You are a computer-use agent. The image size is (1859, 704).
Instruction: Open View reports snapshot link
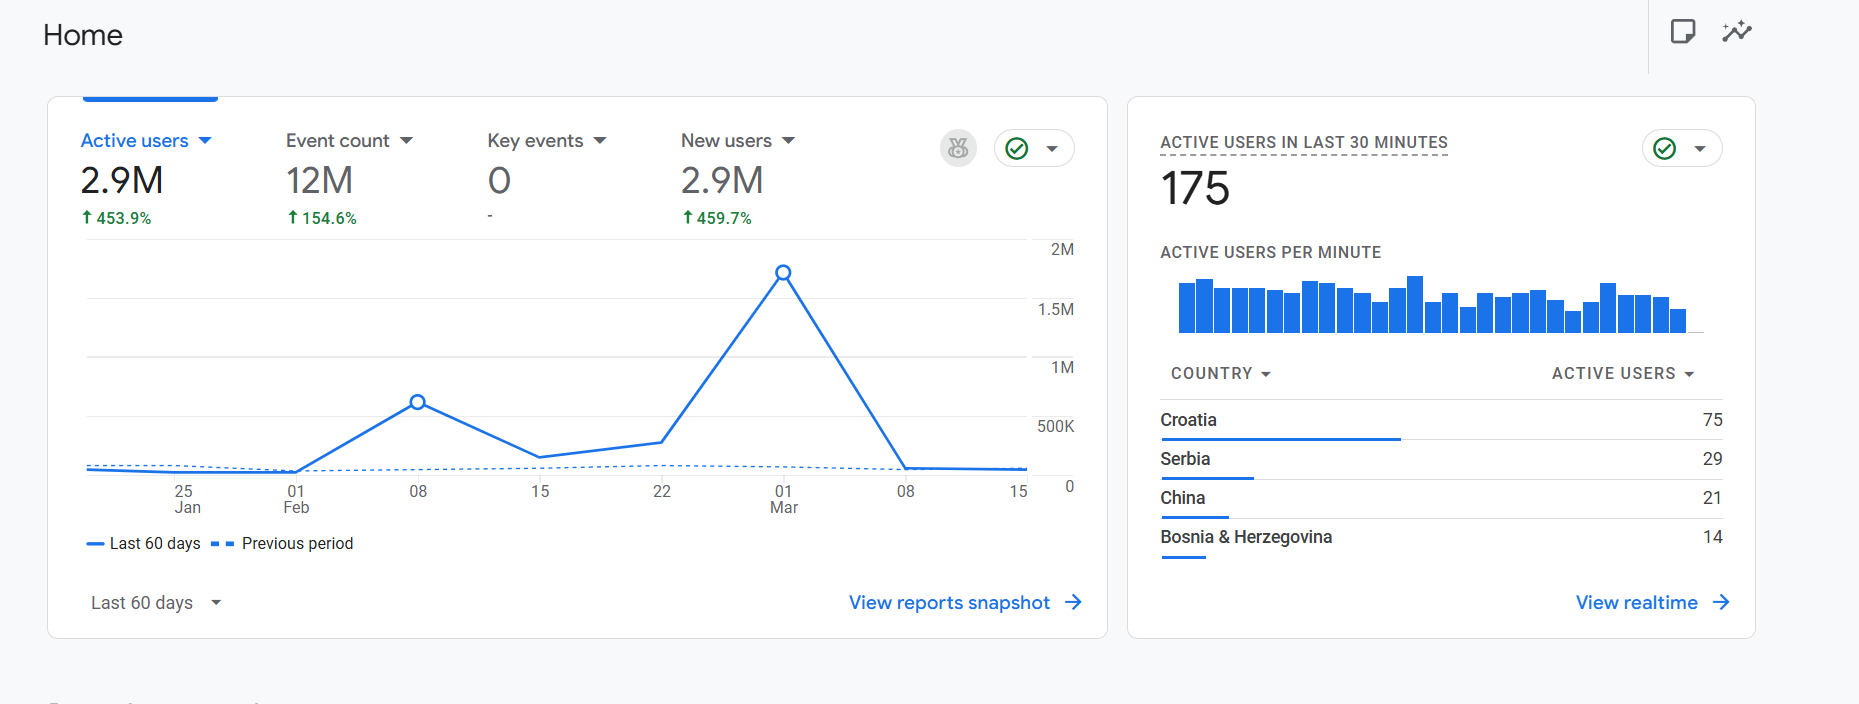coord(949,603)
